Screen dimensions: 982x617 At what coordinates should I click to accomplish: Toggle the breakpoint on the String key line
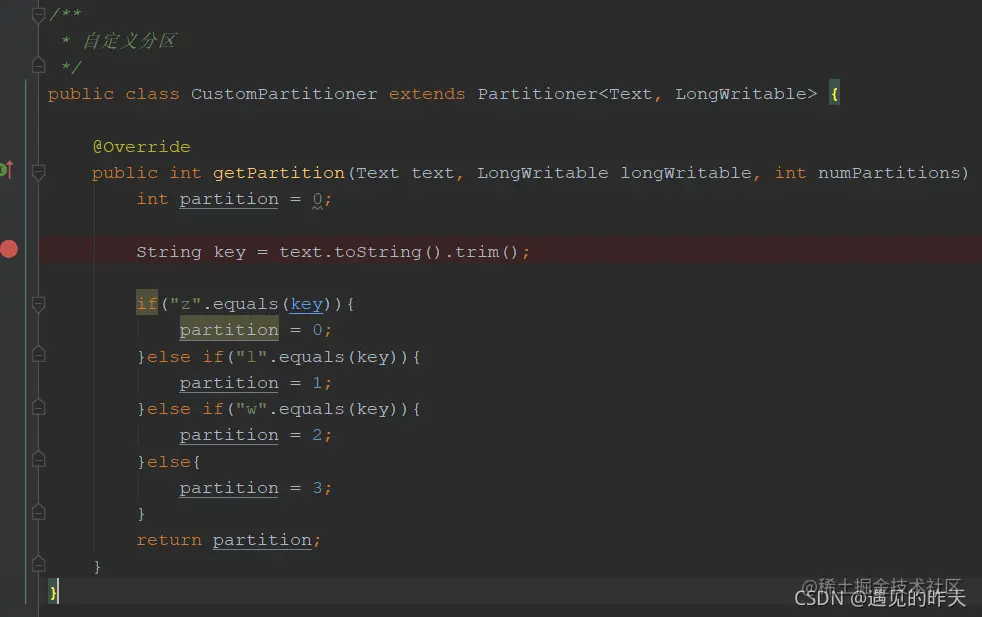point(9,249)
